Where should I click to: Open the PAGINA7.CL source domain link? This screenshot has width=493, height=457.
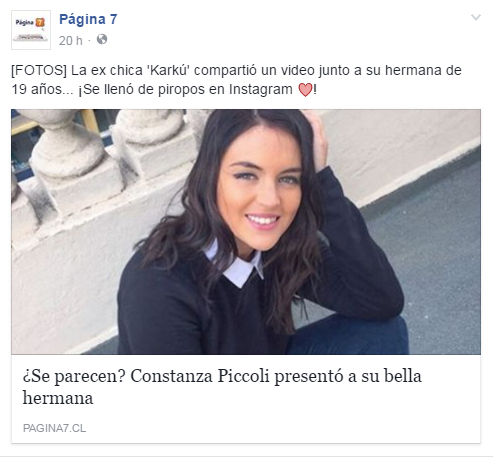(54, 428)
